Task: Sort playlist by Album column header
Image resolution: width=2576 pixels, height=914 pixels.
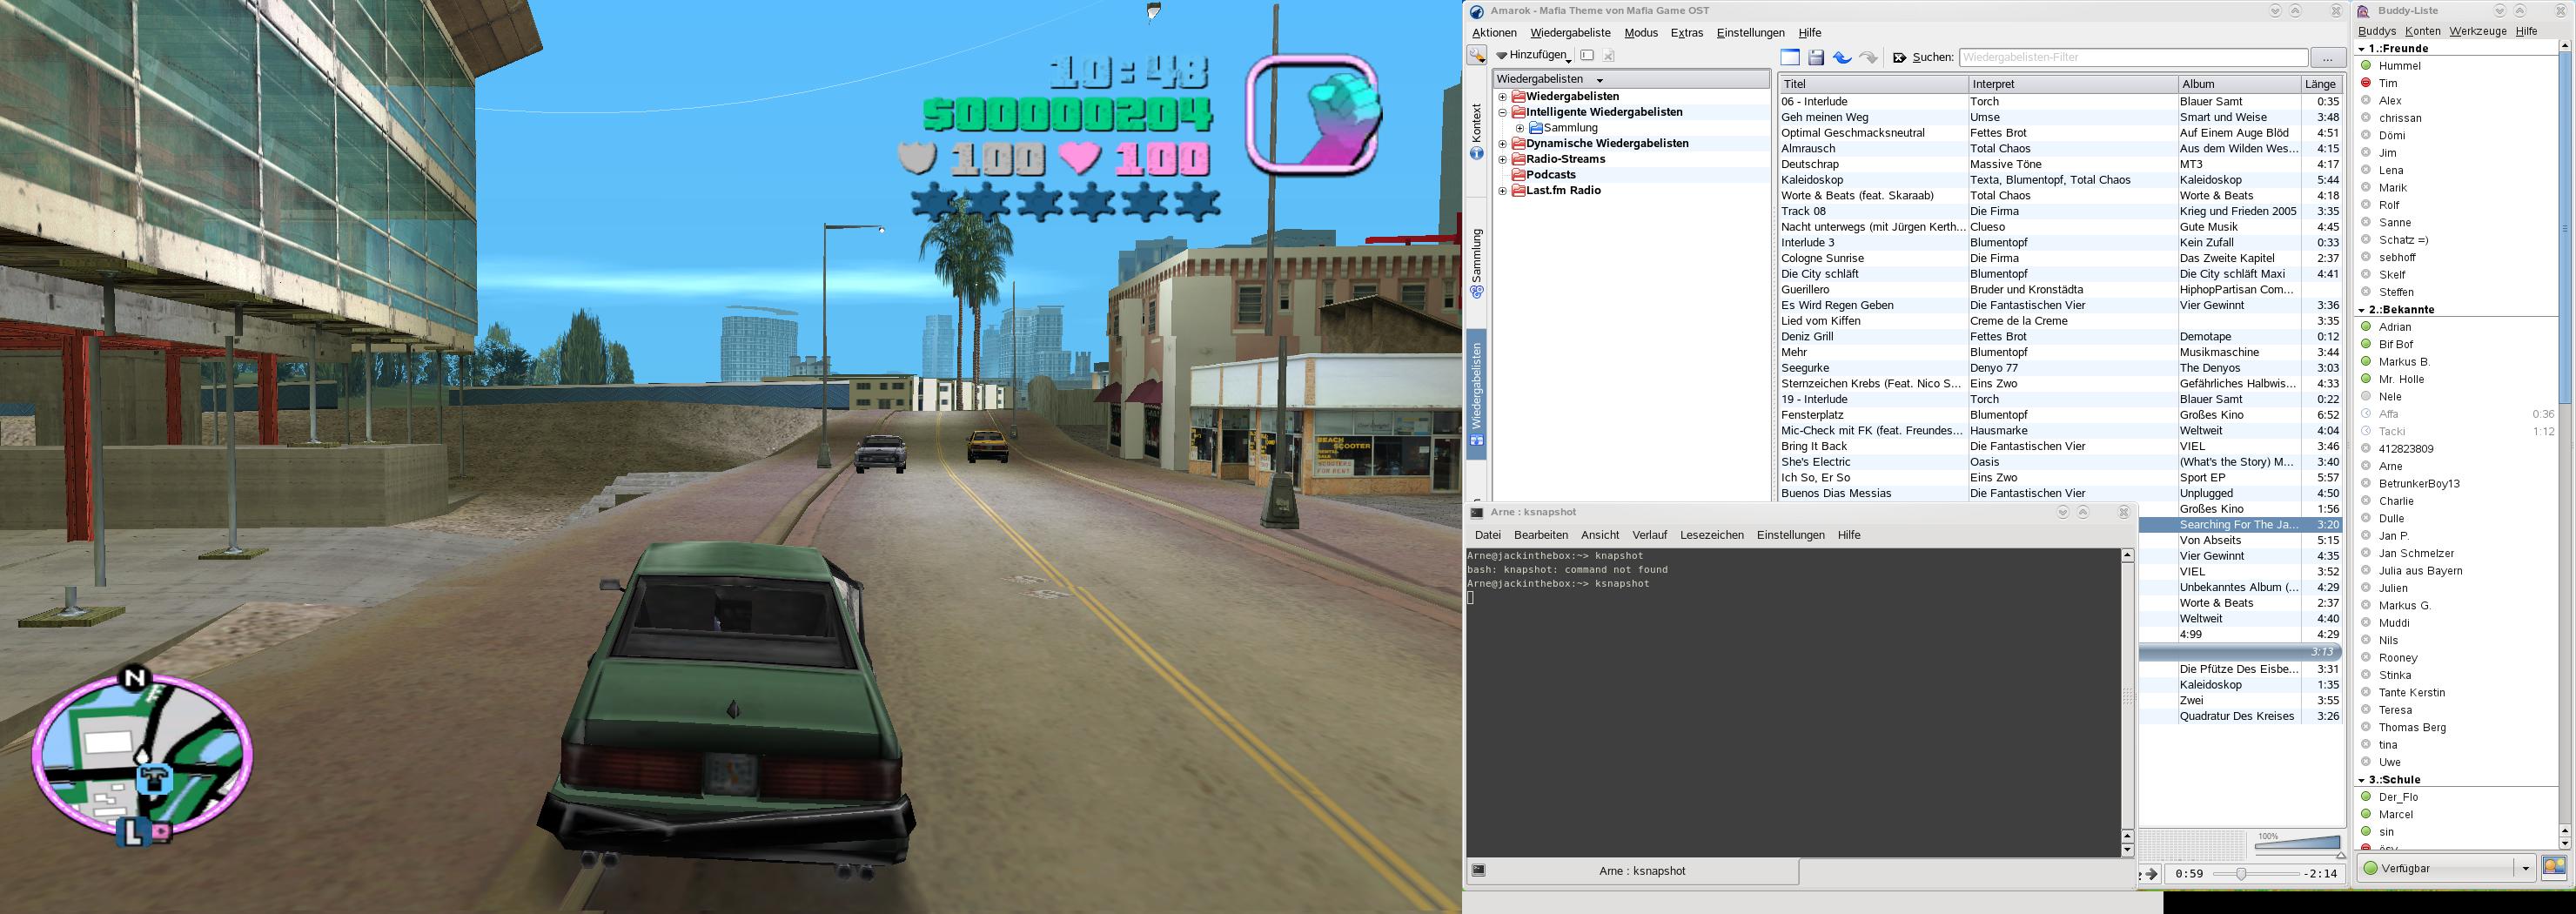Action: tap(2239, 84)
